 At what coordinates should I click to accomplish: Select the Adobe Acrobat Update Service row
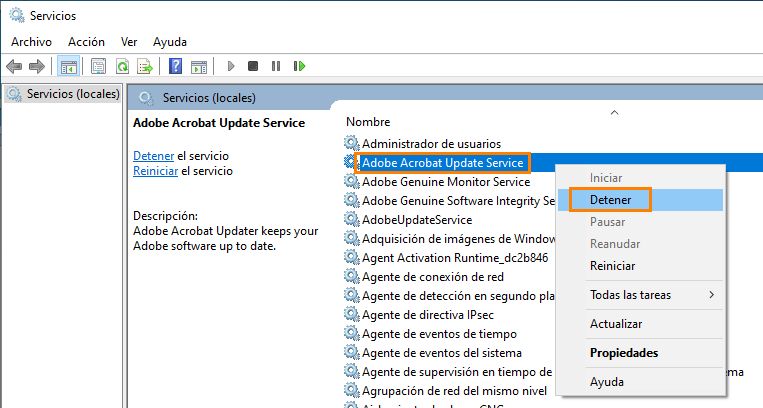click(442, 163)
